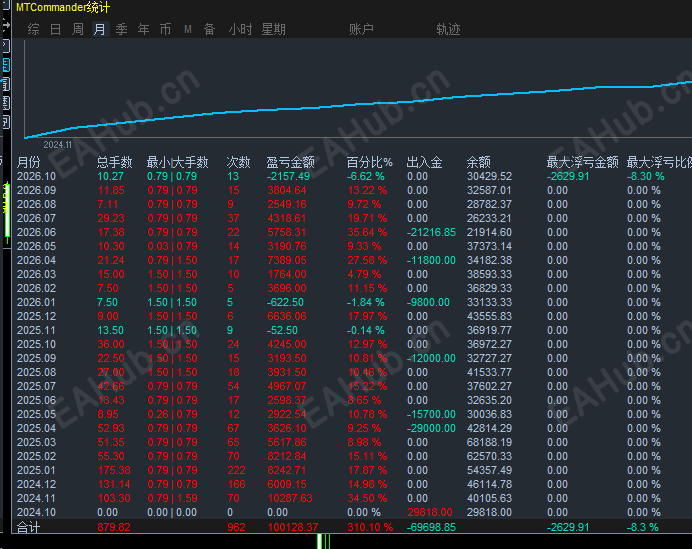
Task: Click withdrawal value -11800.00
Action: click(x=431, y=260)
